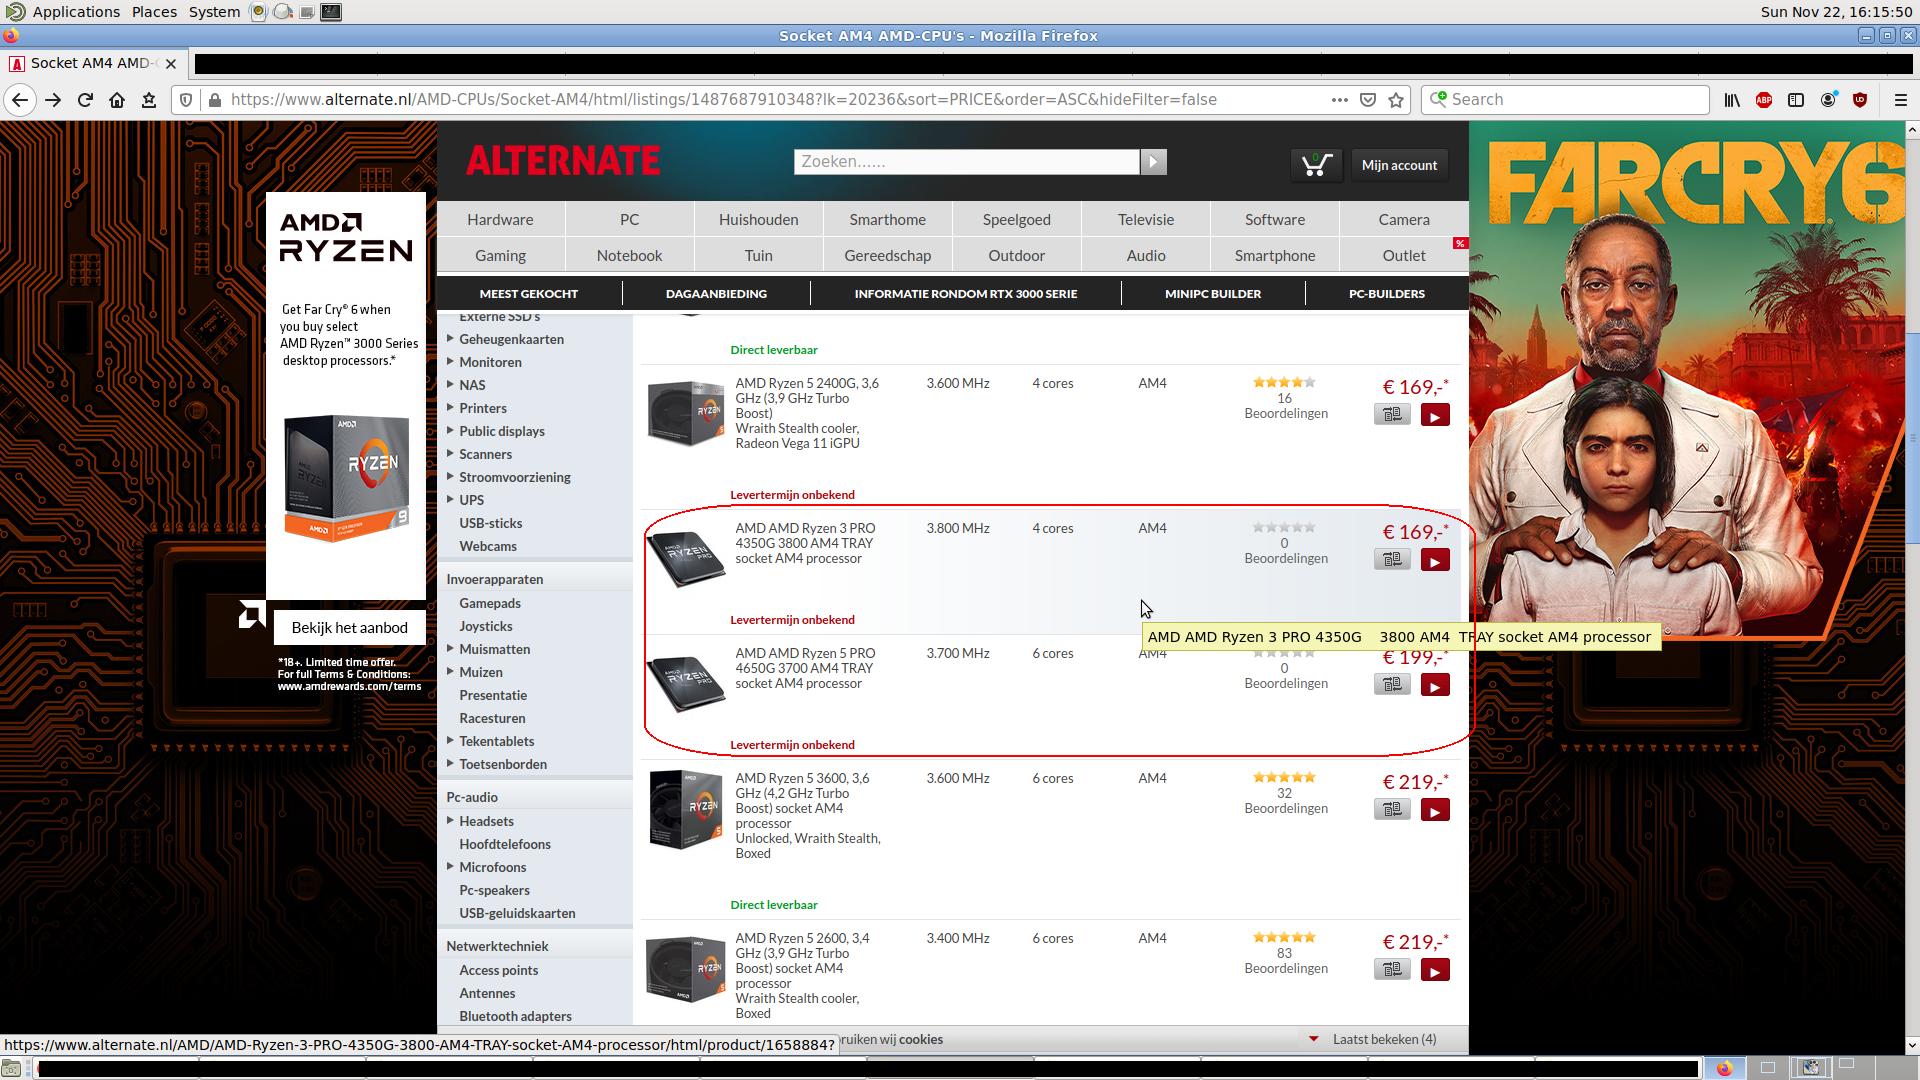Open the PC-BUILDERS tab
This screenshot has width=1920, height=1080.
tap(1386, 294)
